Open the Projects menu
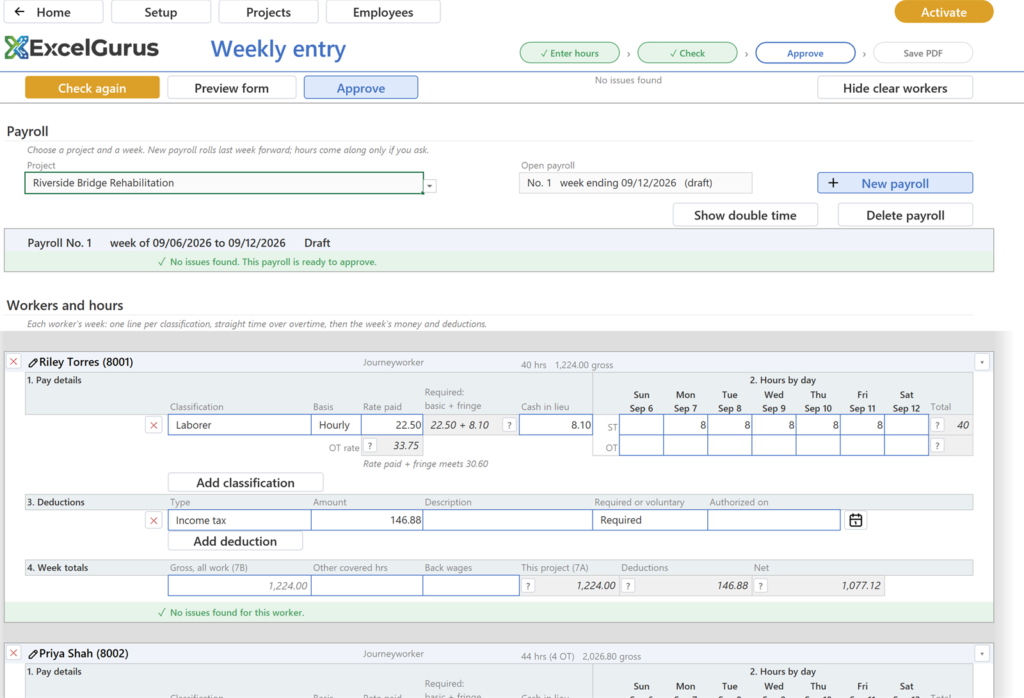Image resolution: width=1024 pixels, height=698 pixels. click(x=268, y=12)
